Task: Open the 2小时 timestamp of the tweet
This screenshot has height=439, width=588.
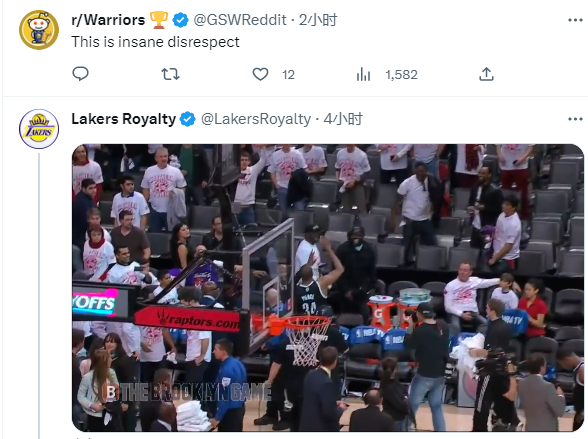Action: point(318,20)
